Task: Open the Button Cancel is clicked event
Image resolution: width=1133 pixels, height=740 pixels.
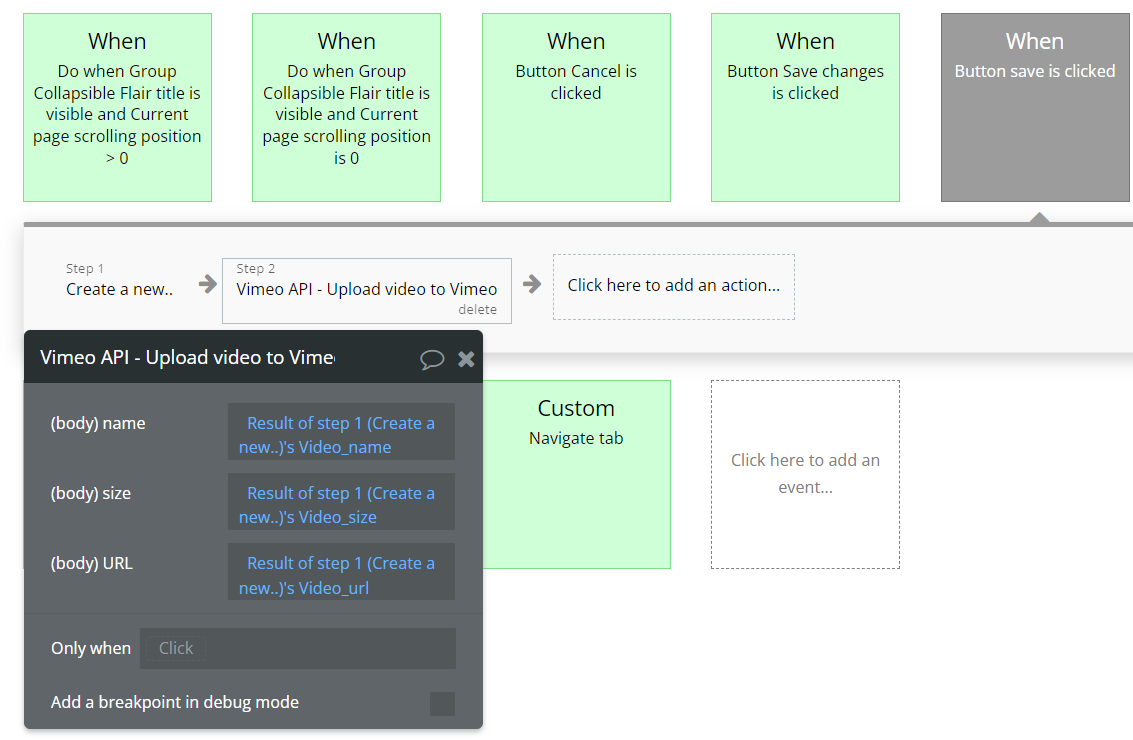Action: tap(576, 107)
